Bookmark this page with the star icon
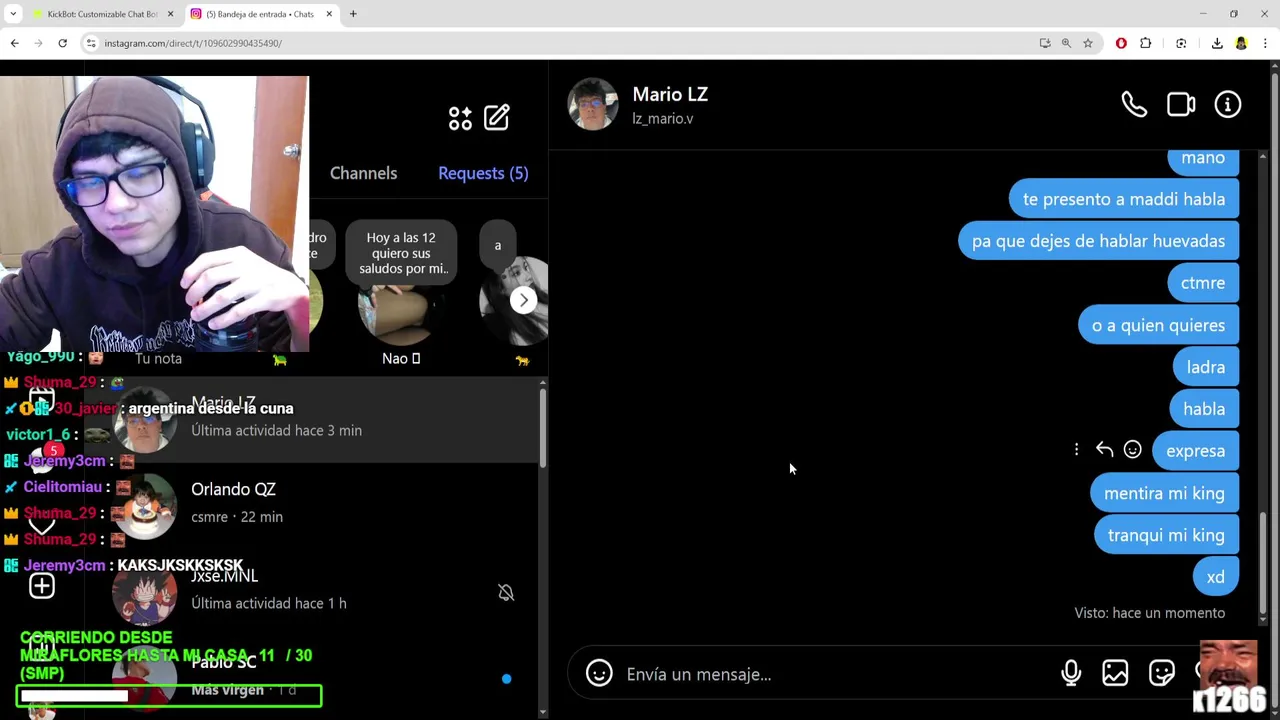 coord(1088,43)
